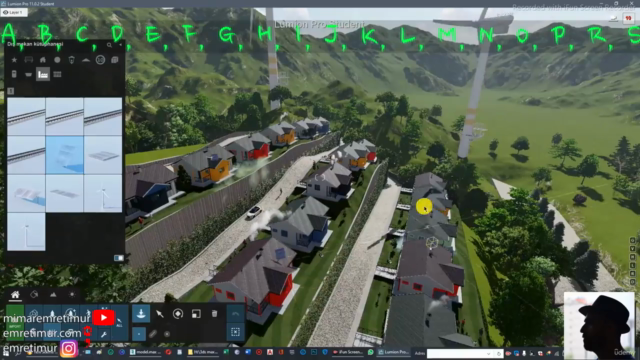Select the dome-shaped category icon
Screen dimensions: 640x360
pyautogui.click(x=86, y=60)
